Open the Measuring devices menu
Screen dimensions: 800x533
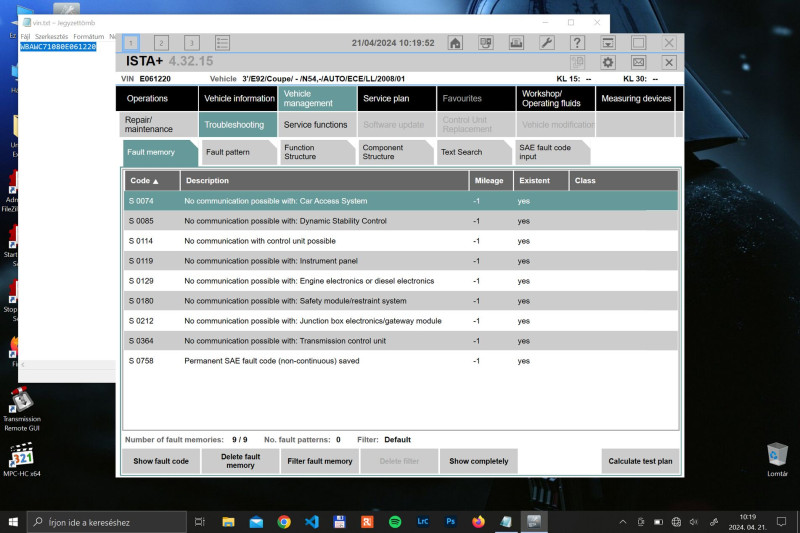tap(635, 98)
